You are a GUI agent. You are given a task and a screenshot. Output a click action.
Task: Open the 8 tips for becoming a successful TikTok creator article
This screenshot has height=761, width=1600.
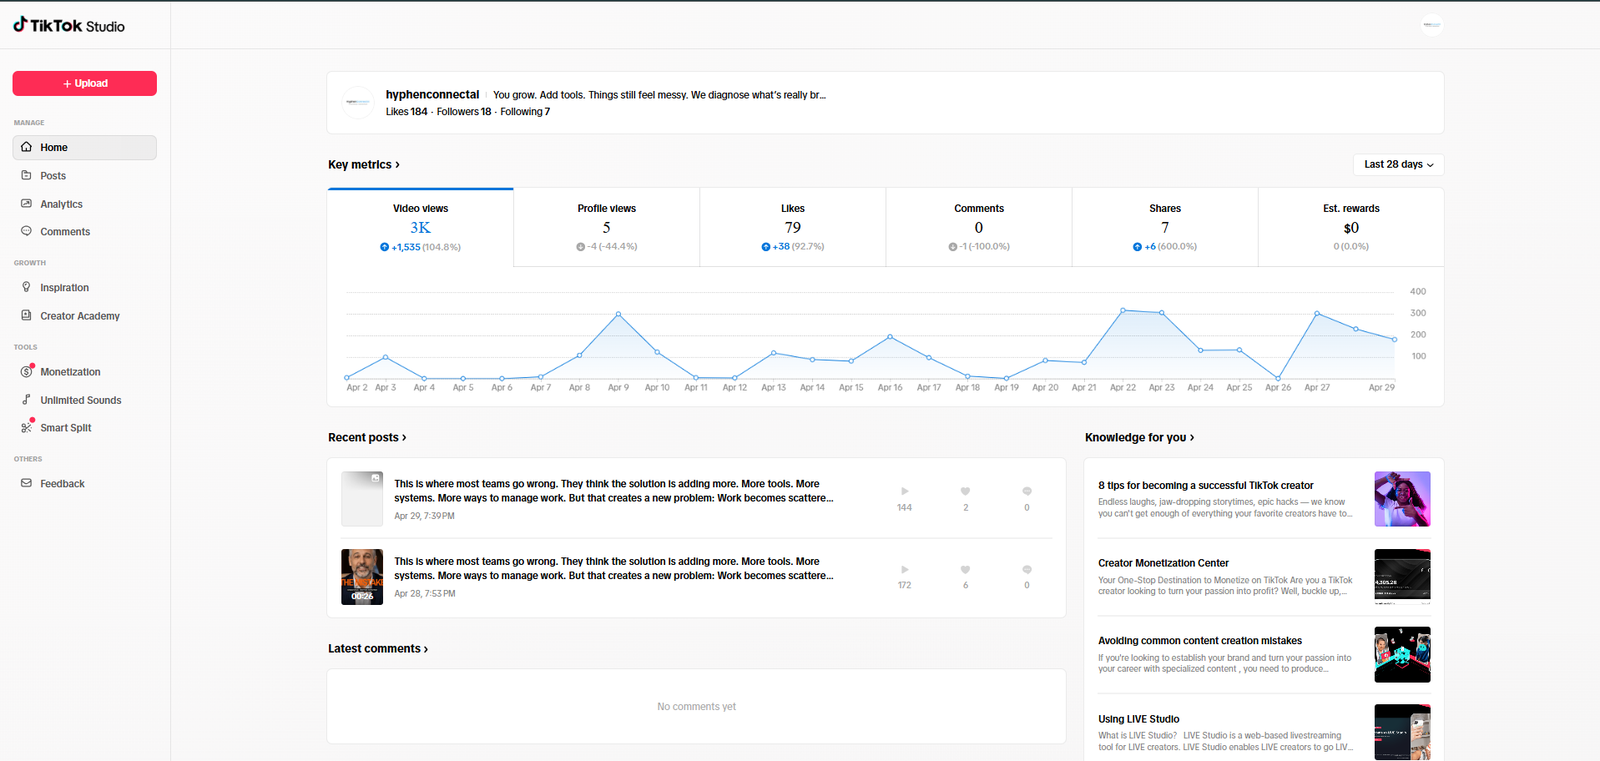pos(1264,499)
